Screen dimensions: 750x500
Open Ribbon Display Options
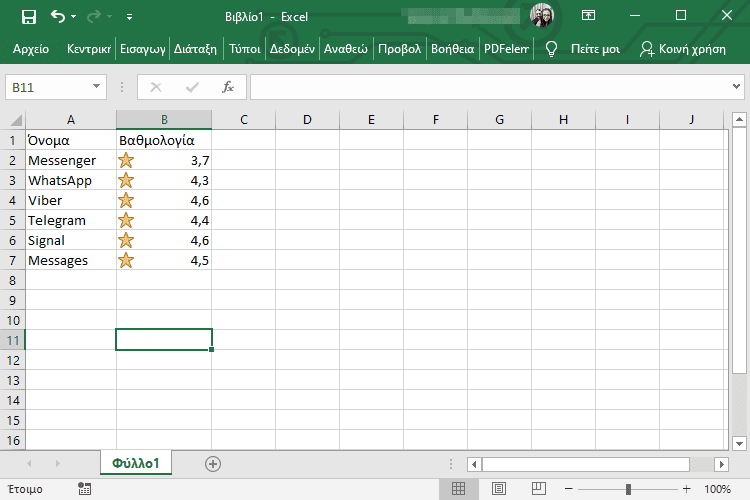click(588, 15)
